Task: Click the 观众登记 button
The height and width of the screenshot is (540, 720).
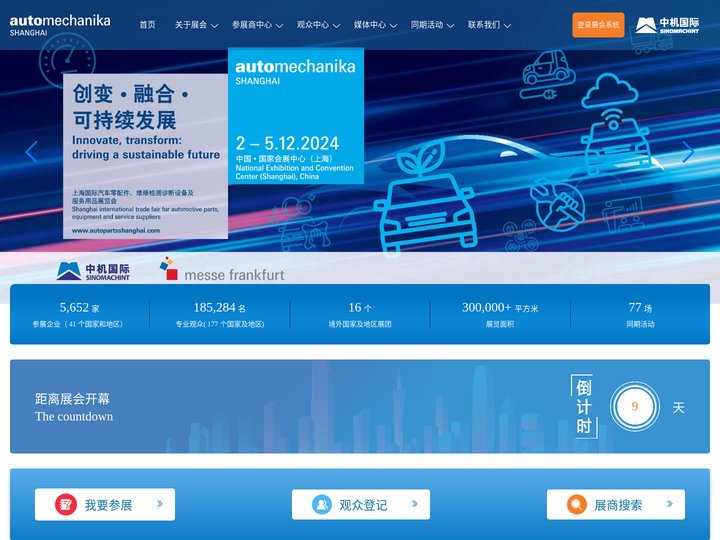Action: [361, 505]
